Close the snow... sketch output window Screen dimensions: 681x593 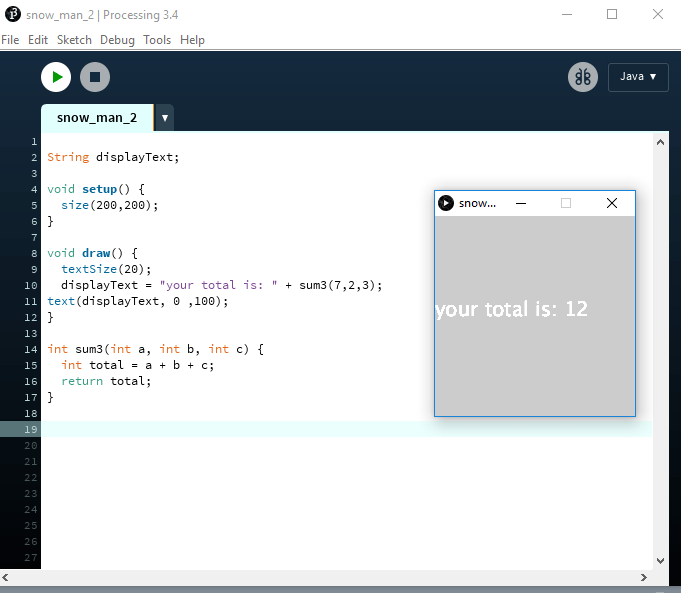point(612,203)
